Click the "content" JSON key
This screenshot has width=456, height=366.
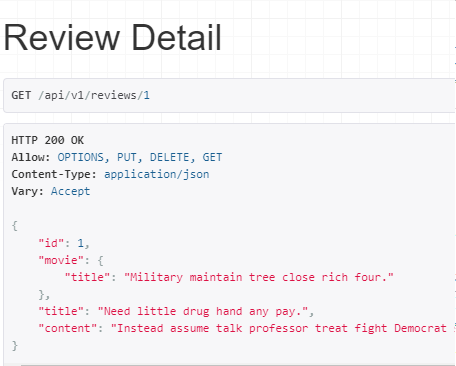click(x=68, y=328)
